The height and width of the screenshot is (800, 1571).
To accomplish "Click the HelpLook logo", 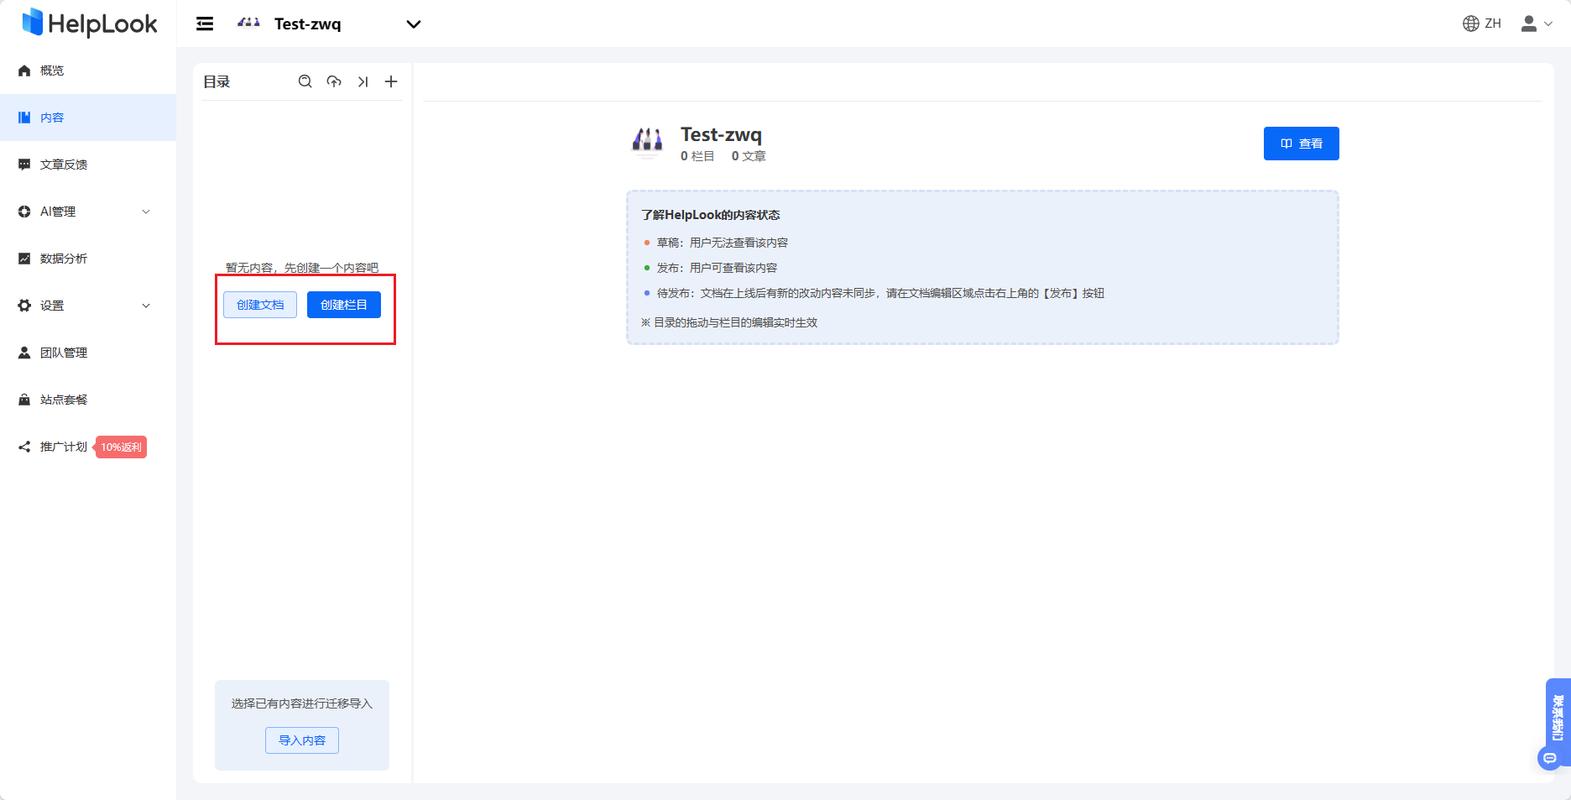I will tap(89, 22).
